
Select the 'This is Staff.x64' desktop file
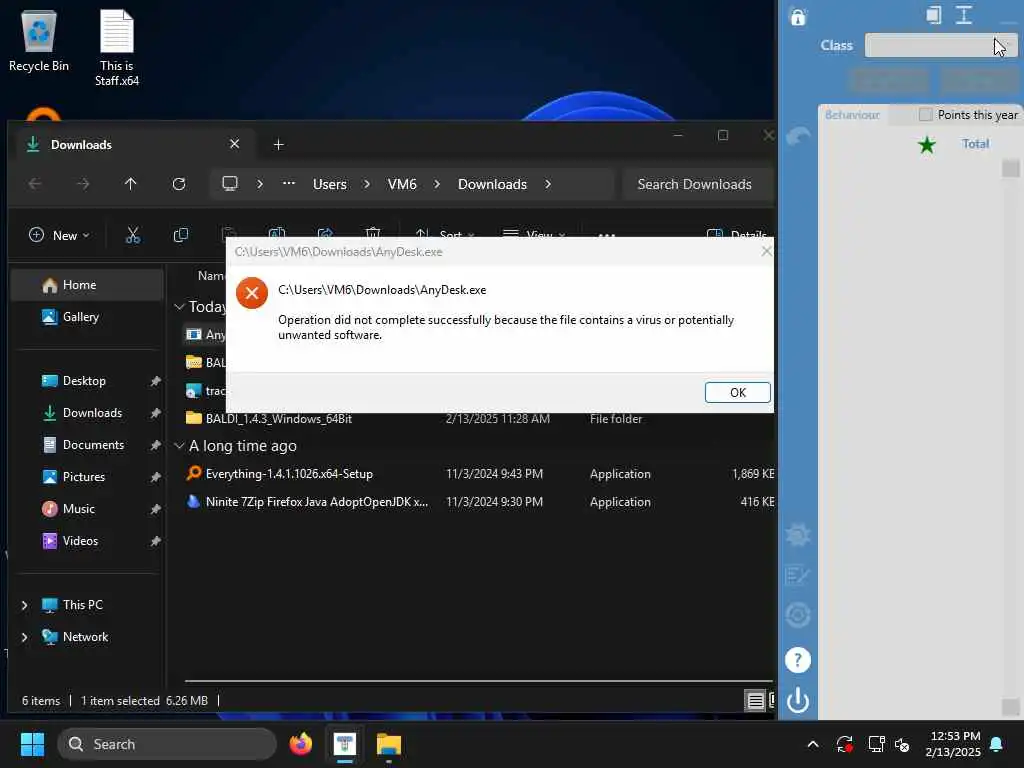tap(117, 48)
